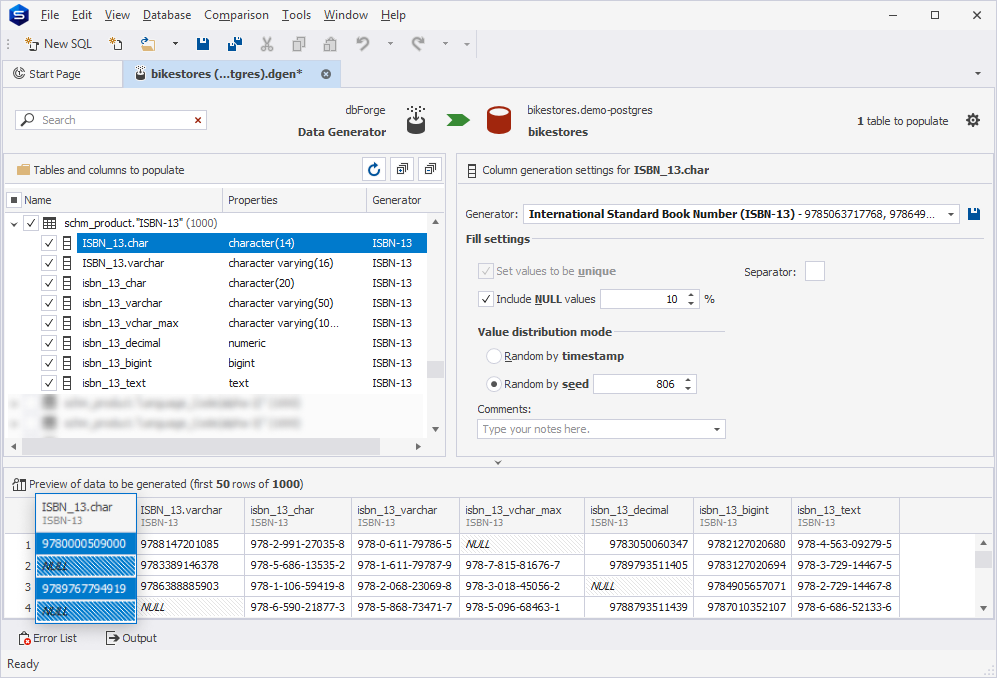Open the Edit menu
Image resolution: width=997 pixels, height=678 pixels.
click(81, 15)
